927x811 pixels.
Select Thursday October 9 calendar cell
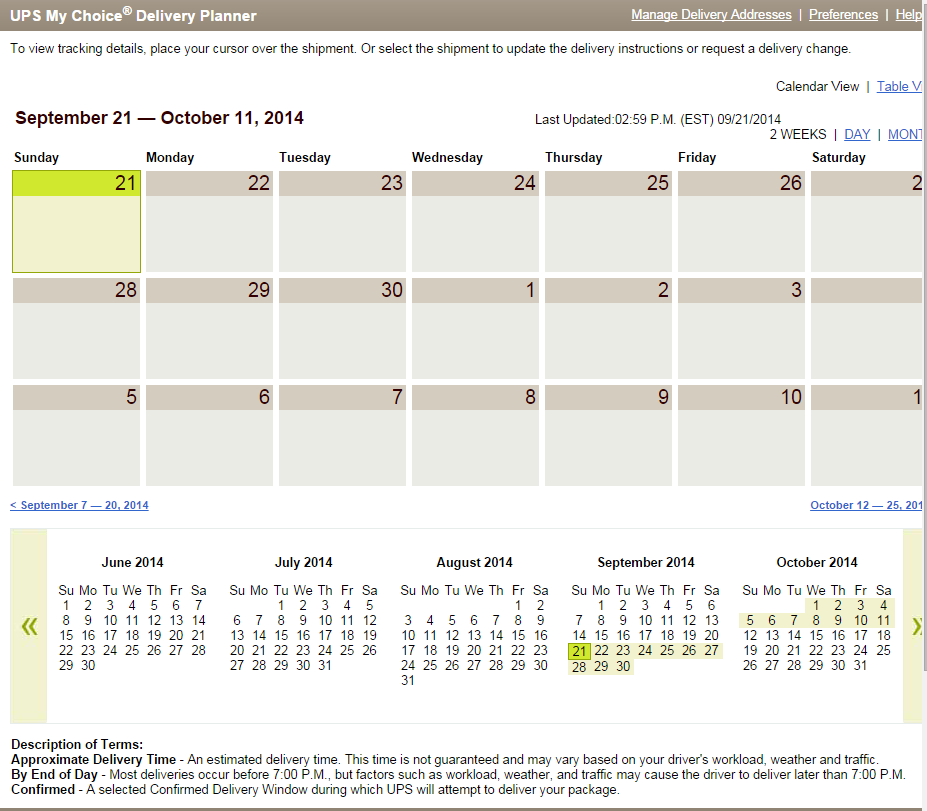[x=608, y=436]
